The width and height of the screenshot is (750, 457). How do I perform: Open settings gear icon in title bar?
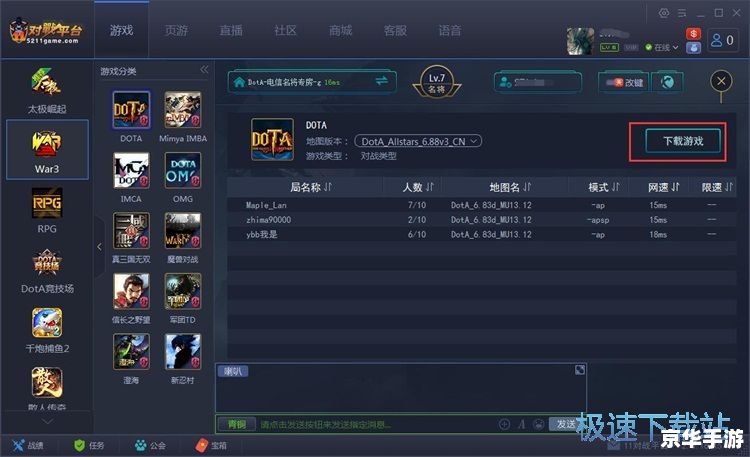click(664, 13)
